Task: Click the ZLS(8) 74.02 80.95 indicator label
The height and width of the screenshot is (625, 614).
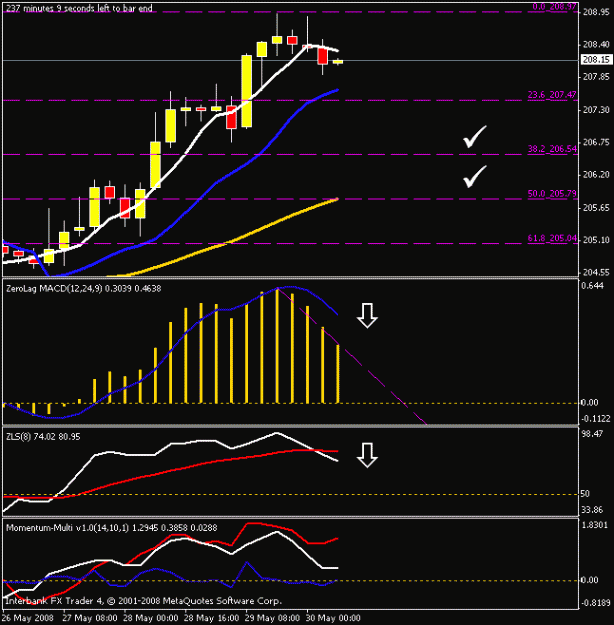Action: [43, 437]
